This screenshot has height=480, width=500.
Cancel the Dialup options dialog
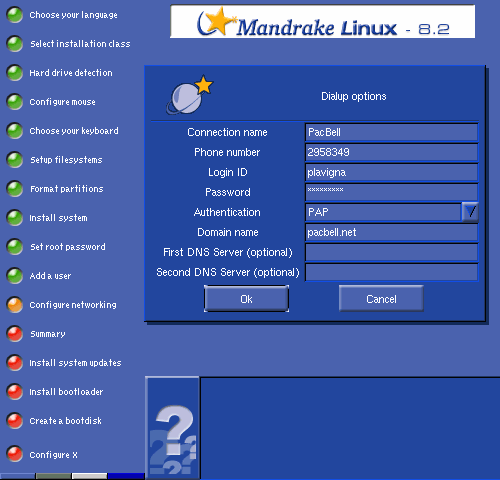381,299
